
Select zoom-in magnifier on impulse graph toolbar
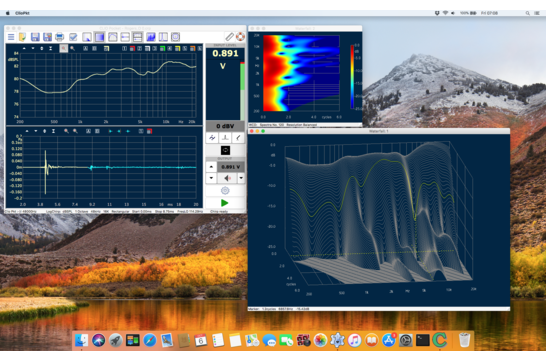(x=66, y=131)
